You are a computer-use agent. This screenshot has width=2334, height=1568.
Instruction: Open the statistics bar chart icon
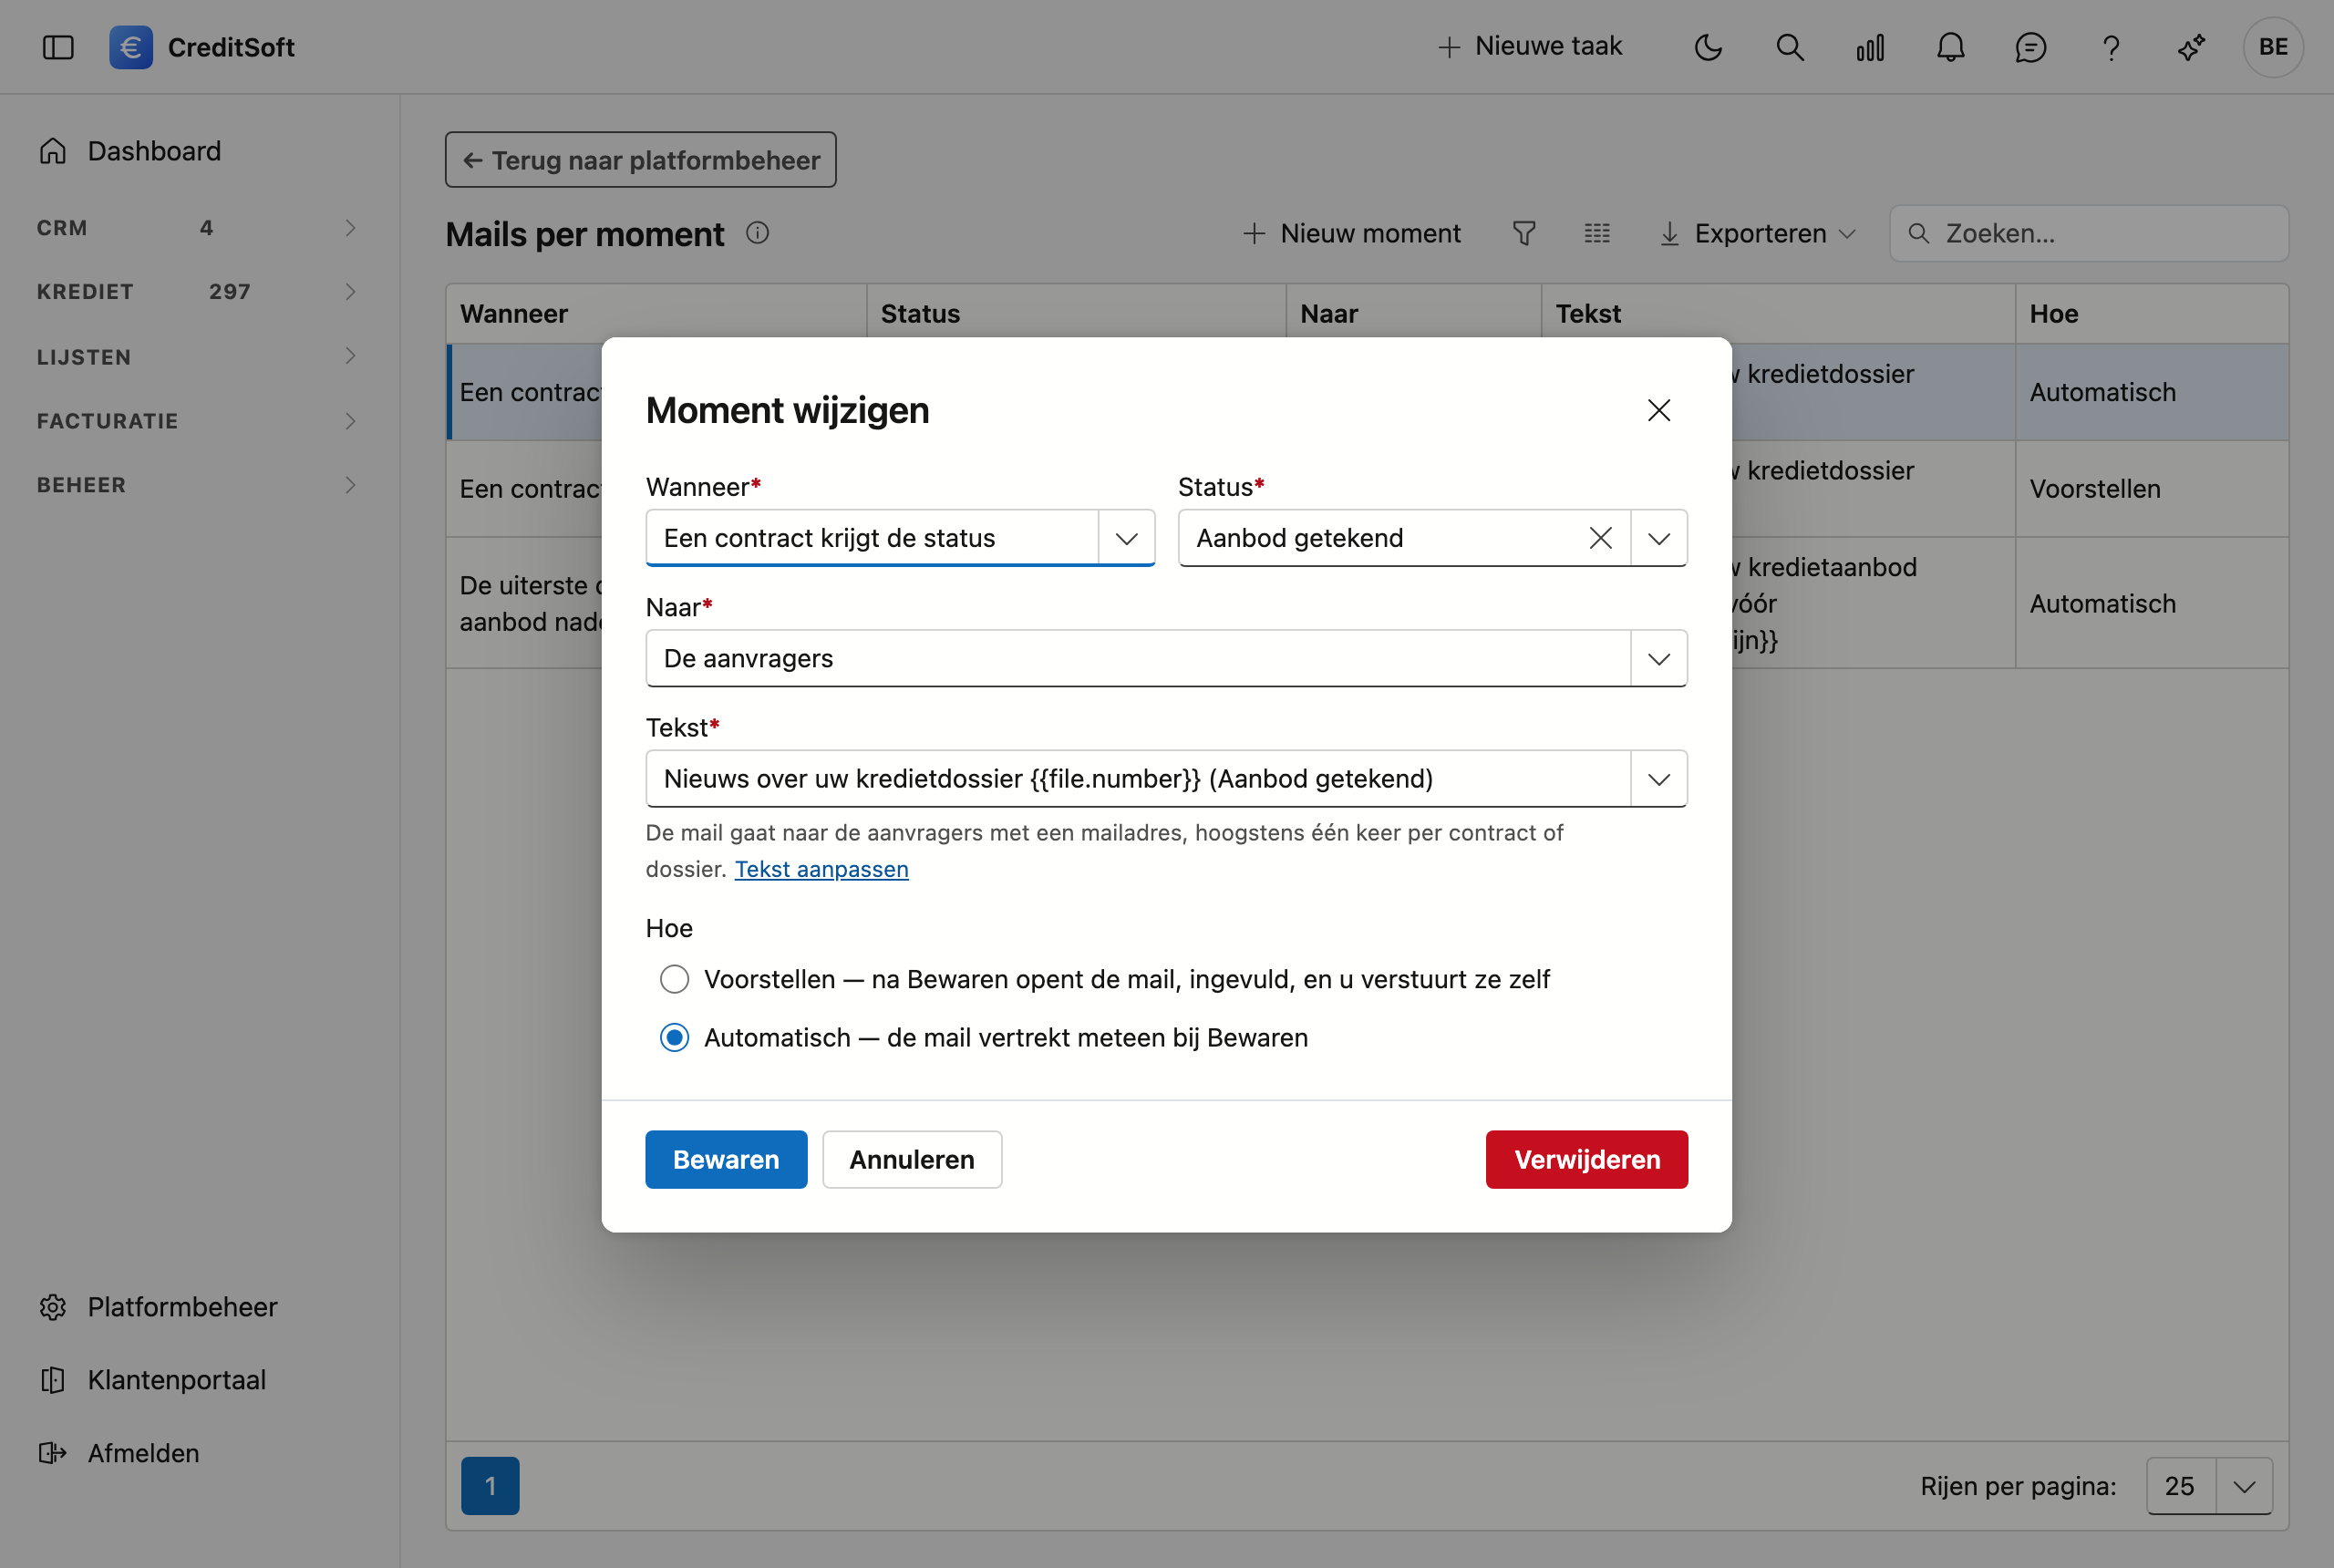(x=1870, y=47)
